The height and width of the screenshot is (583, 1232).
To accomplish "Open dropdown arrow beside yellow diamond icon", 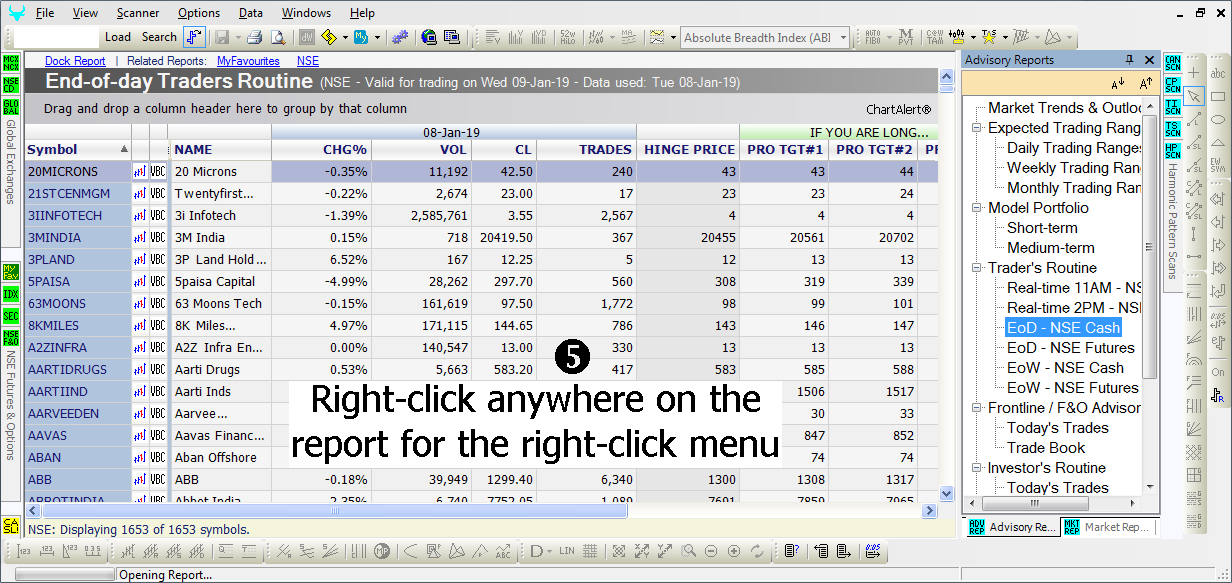I will [x=345, y=37].
